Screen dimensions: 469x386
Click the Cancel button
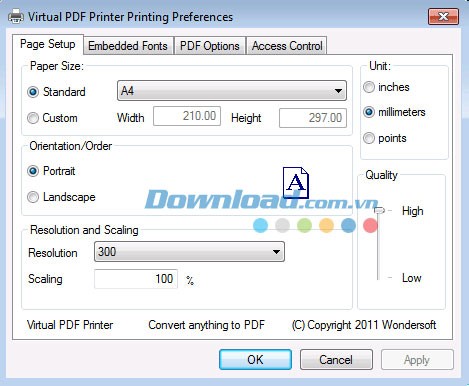[336, 360]
